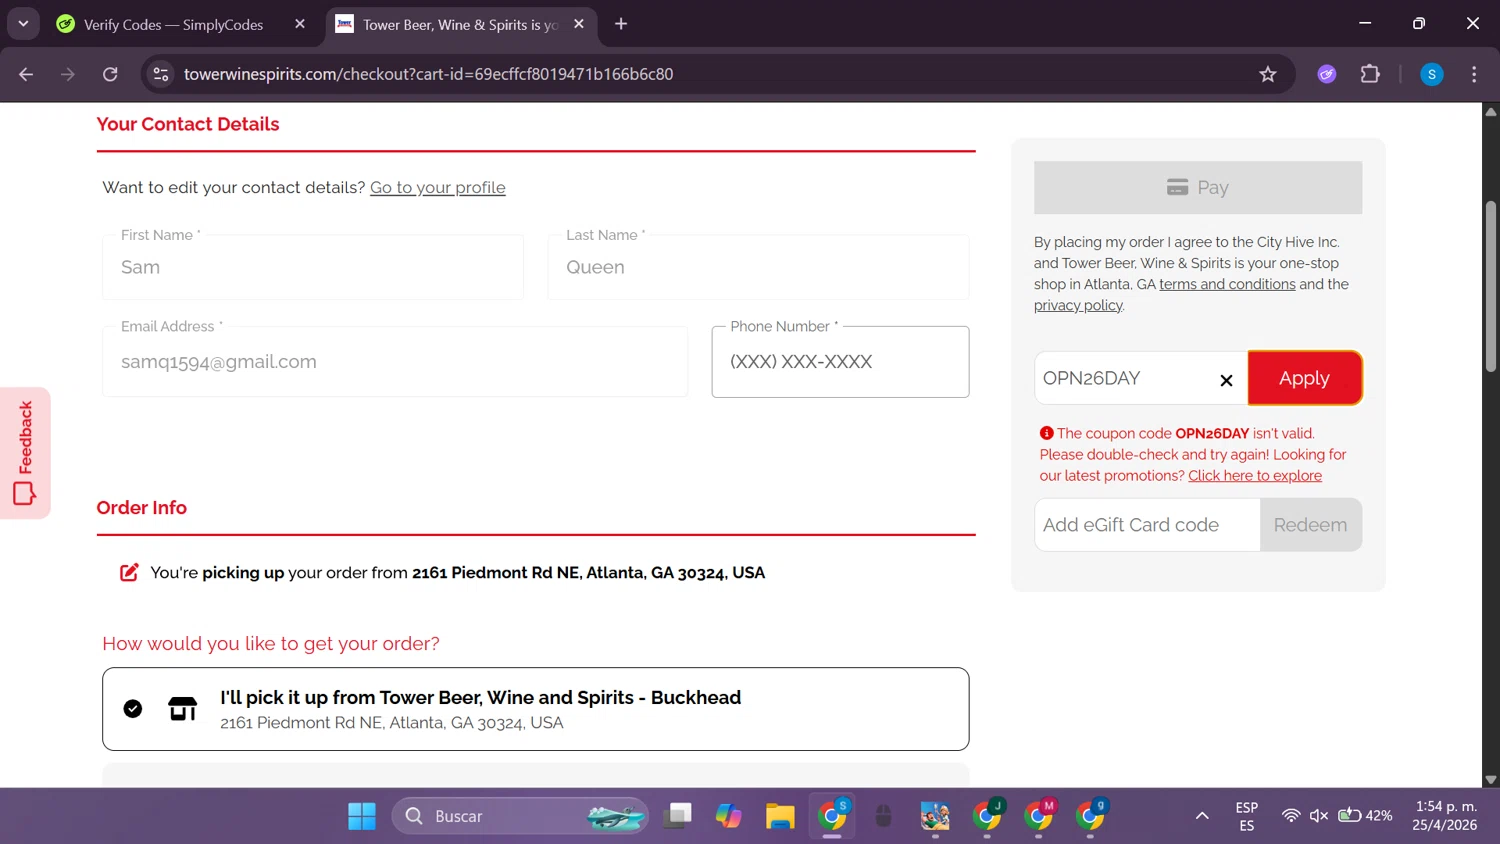Bookmark this page with the star icon
Image resolution: width=1500 pixels, height=844 pixels.
1268,74
